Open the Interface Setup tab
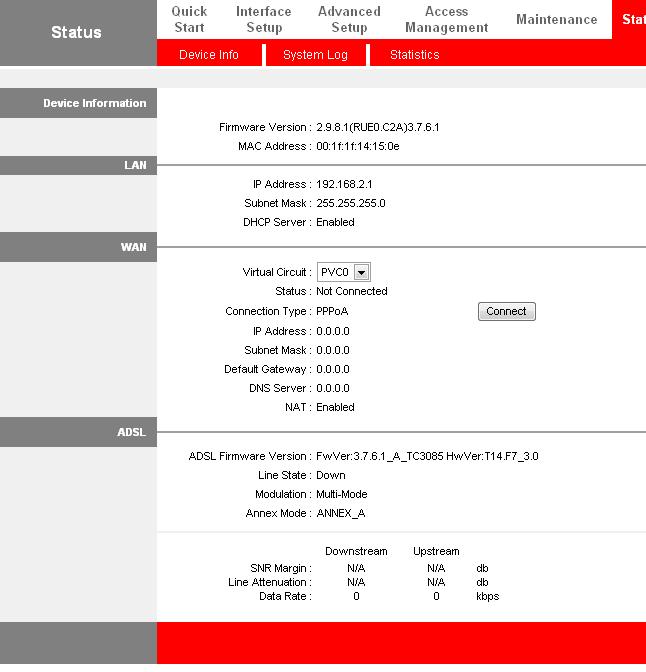Screen dimensions: 646x672 click(x=264, y=19)
